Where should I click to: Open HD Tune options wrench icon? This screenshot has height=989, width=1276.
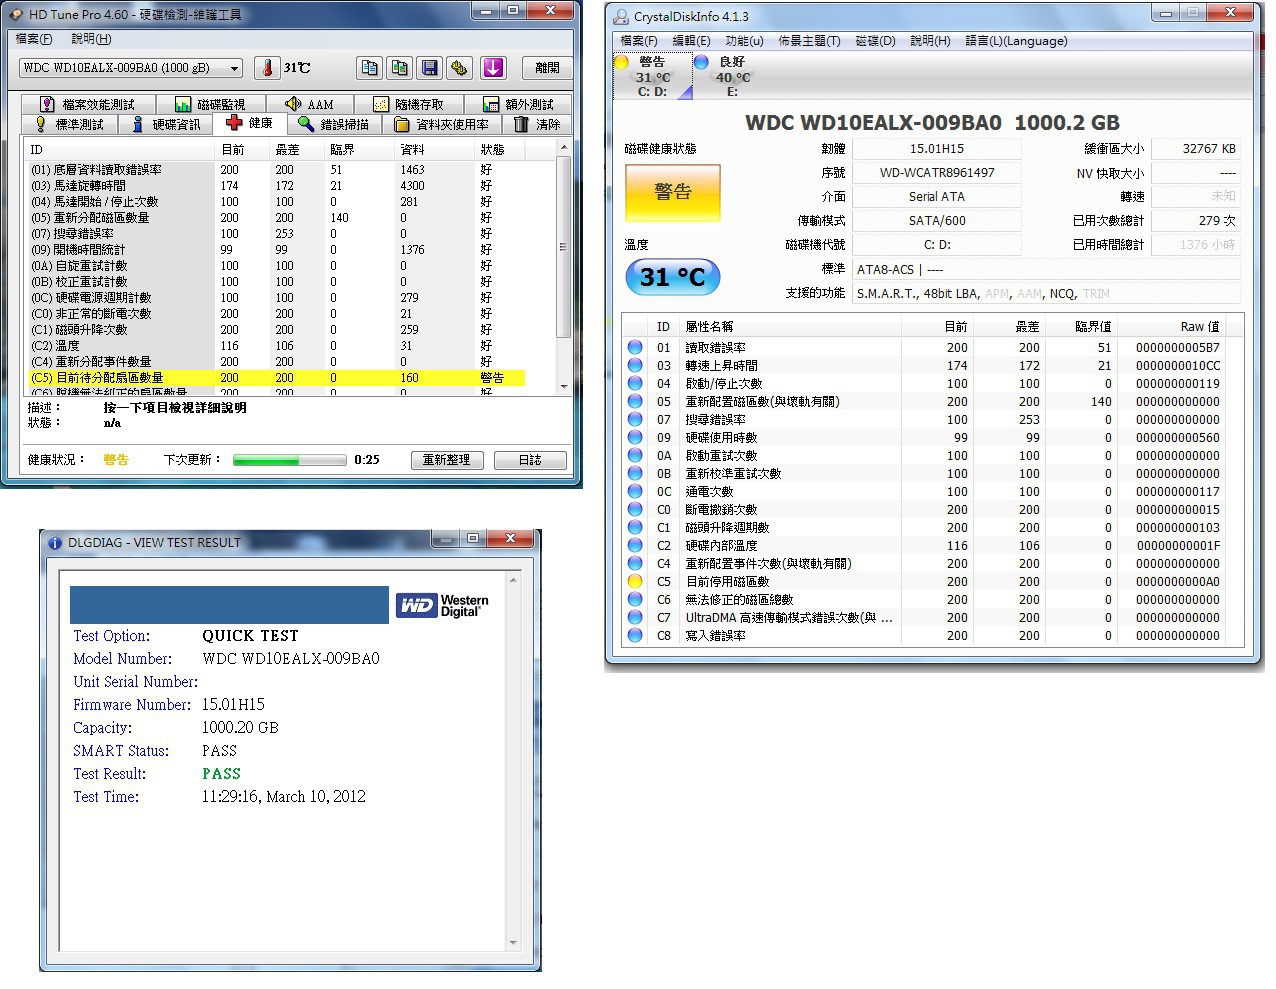pyautogui.click(x=459, y=68)
